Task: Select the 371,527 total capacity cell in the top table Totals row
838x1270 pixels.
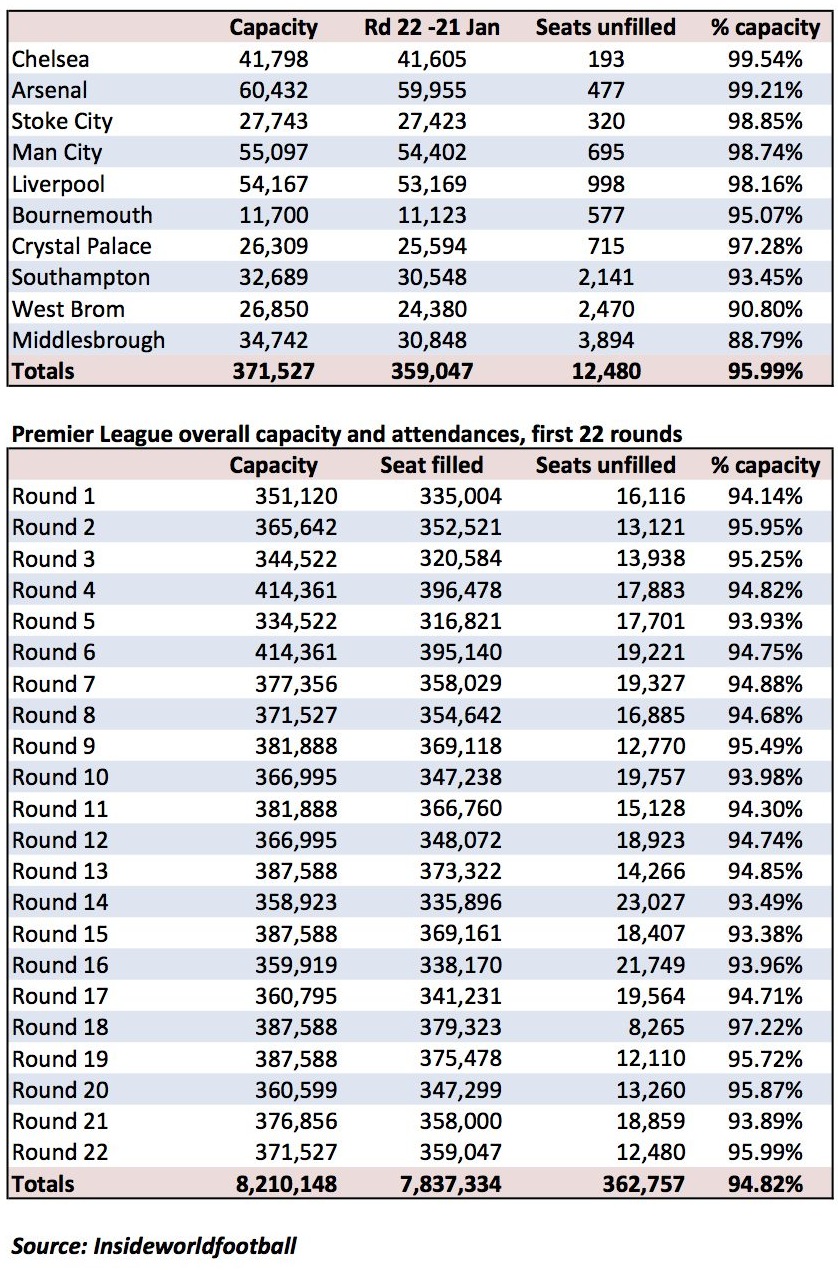Action: coord(273,371)
